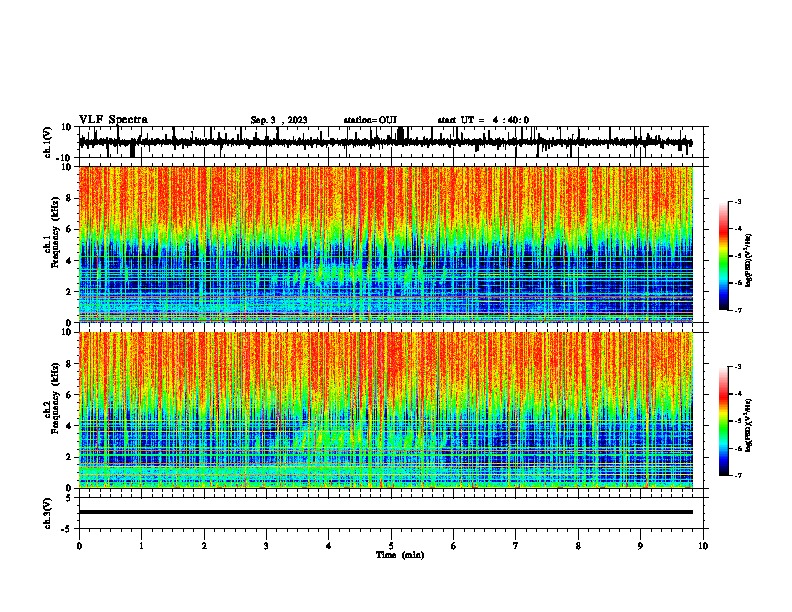
Task: Click the ch.2 color bar "-7" bottom label
Action: [738, 476]
